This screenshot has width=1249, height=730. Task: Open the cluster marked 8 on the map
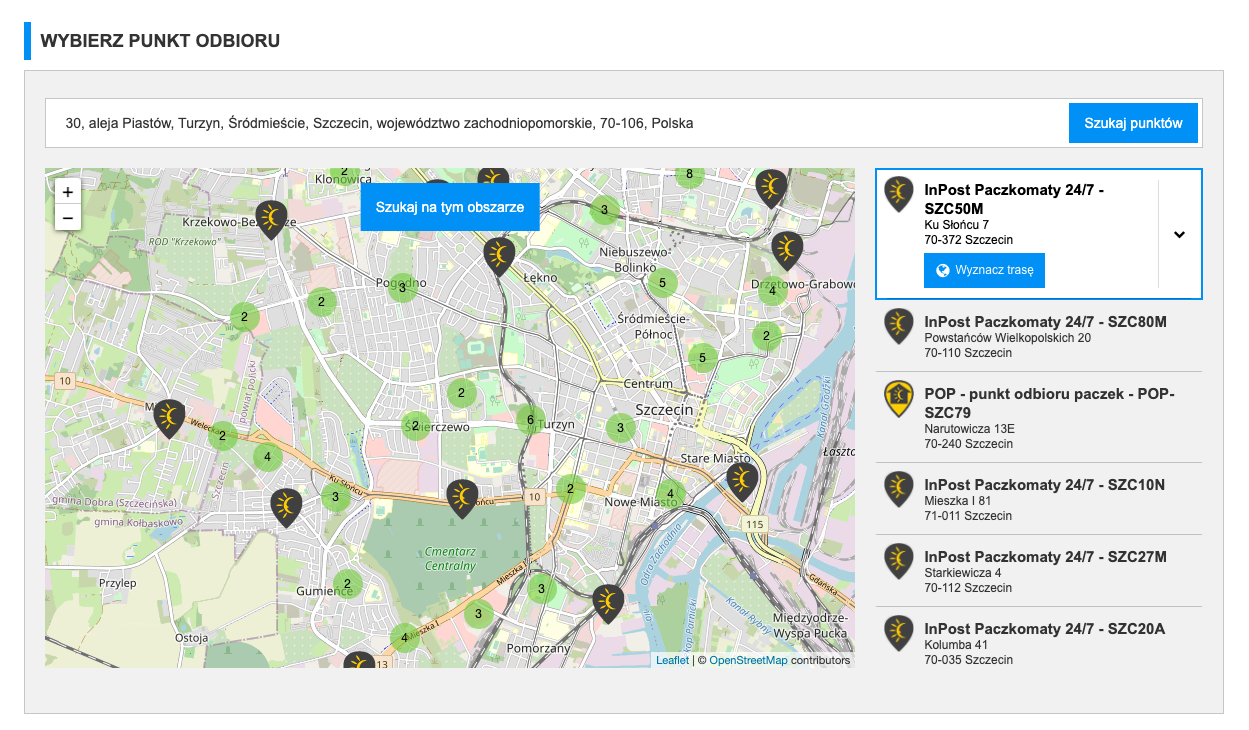pos(688,175)
